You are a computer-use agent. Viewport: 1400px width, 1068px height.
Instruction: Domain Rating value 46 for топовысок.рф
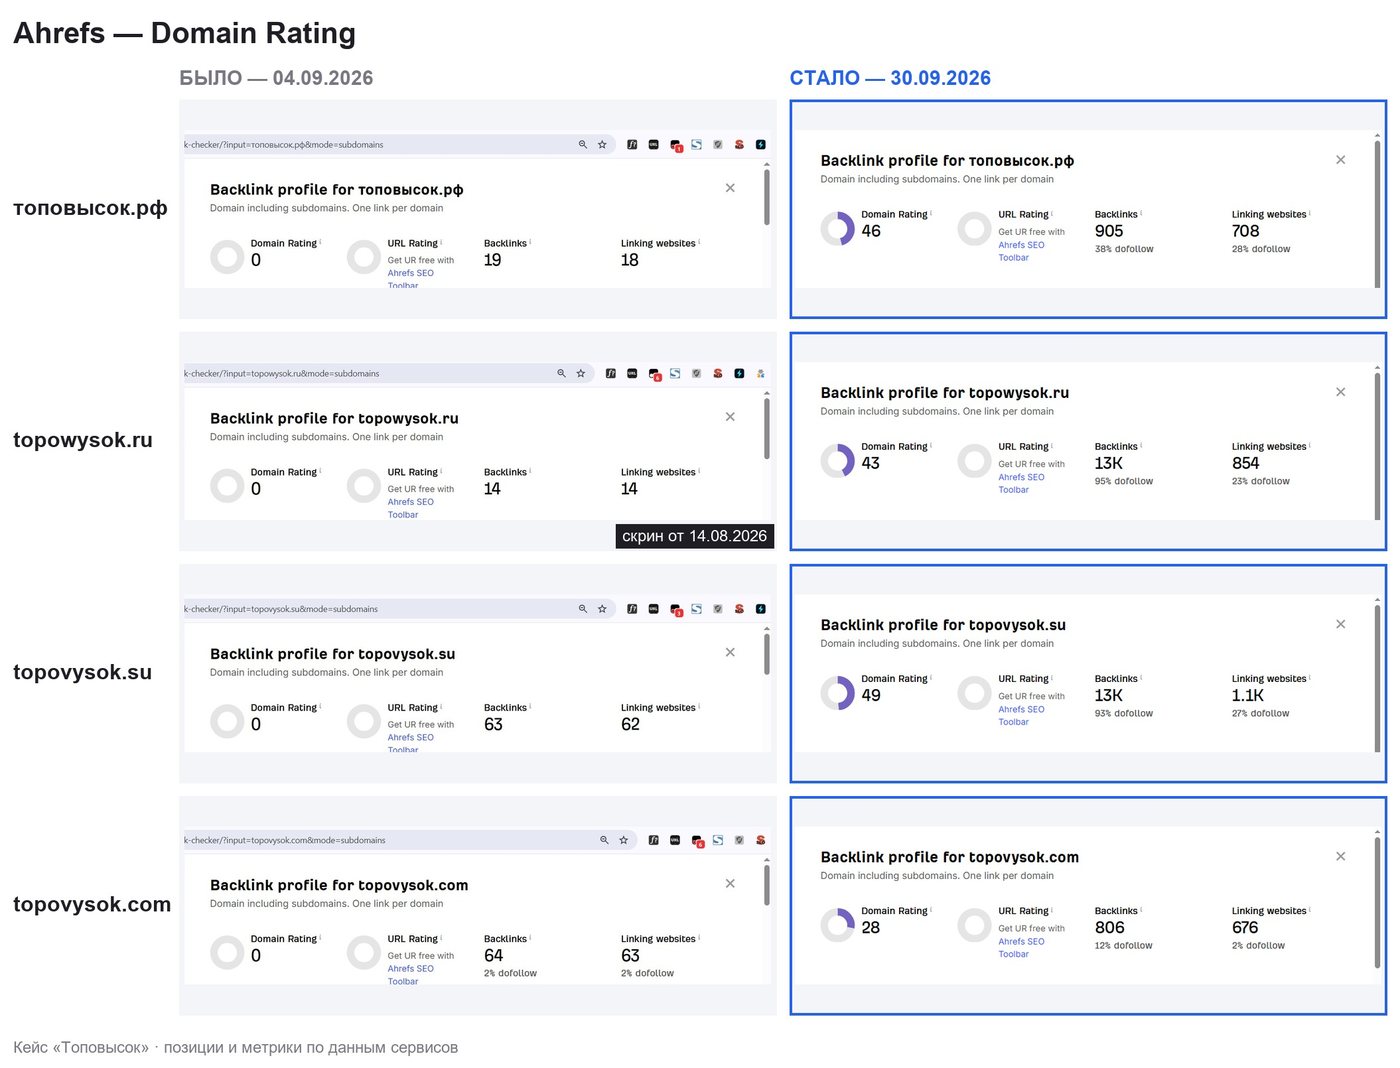[x=871, y=231]
